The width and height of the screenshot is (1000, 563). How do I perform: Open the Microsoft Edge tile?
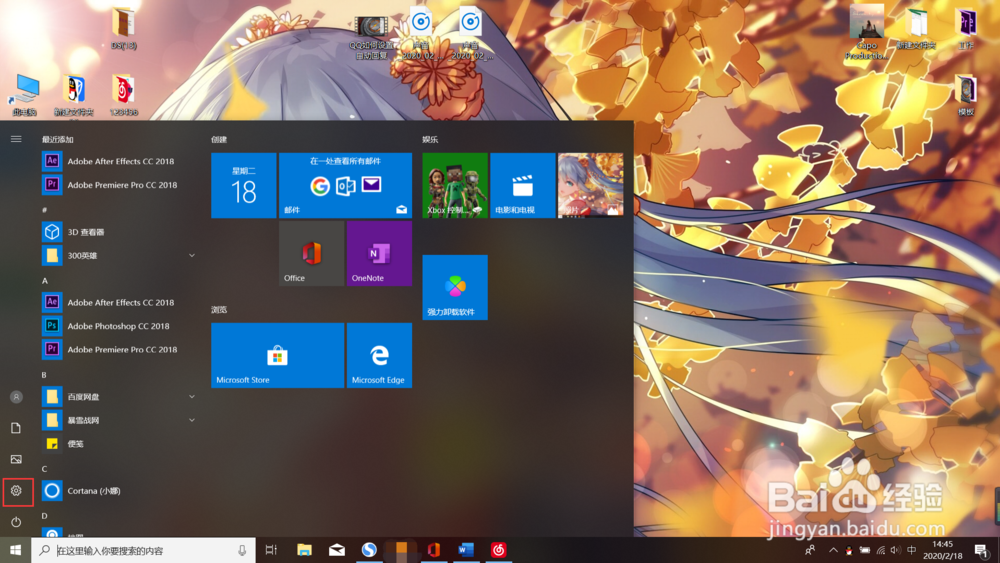379,355
